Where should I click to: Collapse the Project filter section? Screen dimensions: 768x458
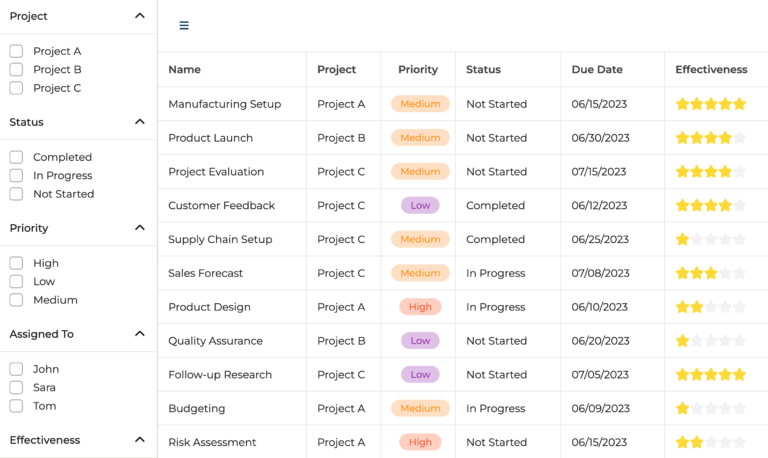click(139, 16)
